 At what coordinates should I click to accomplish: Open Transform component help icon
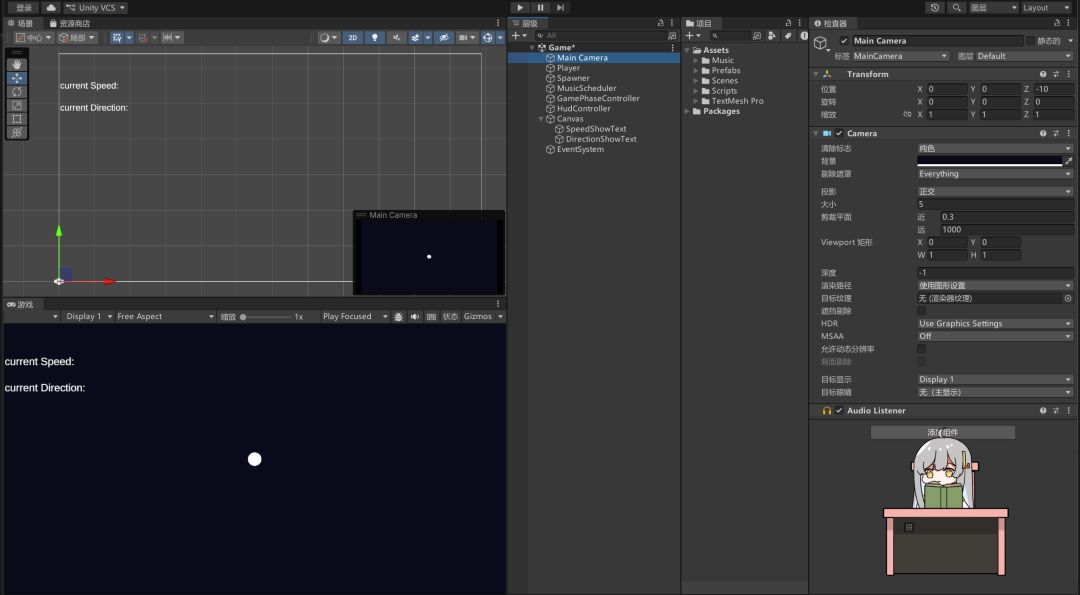1043,74
